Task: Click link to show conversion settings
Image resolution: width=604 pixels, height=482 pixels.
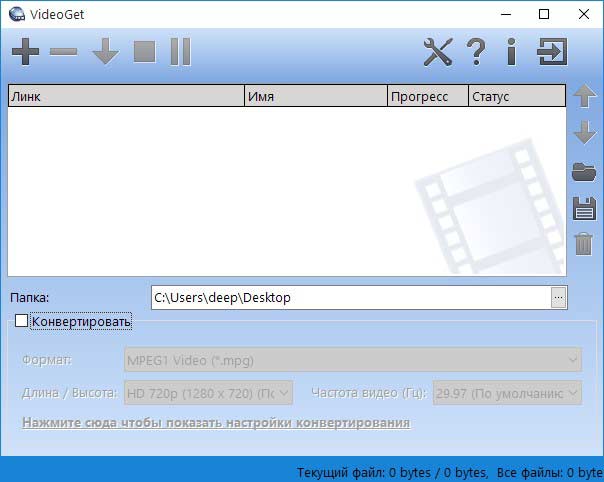Action: 216,422
